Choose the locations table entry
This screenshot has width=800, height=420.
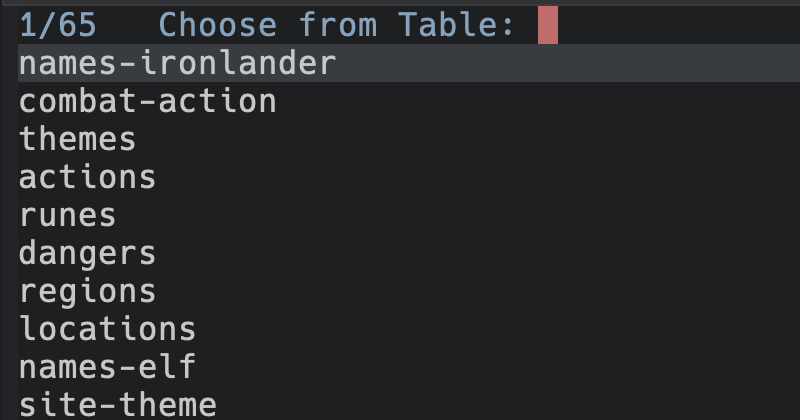(107, 329)
